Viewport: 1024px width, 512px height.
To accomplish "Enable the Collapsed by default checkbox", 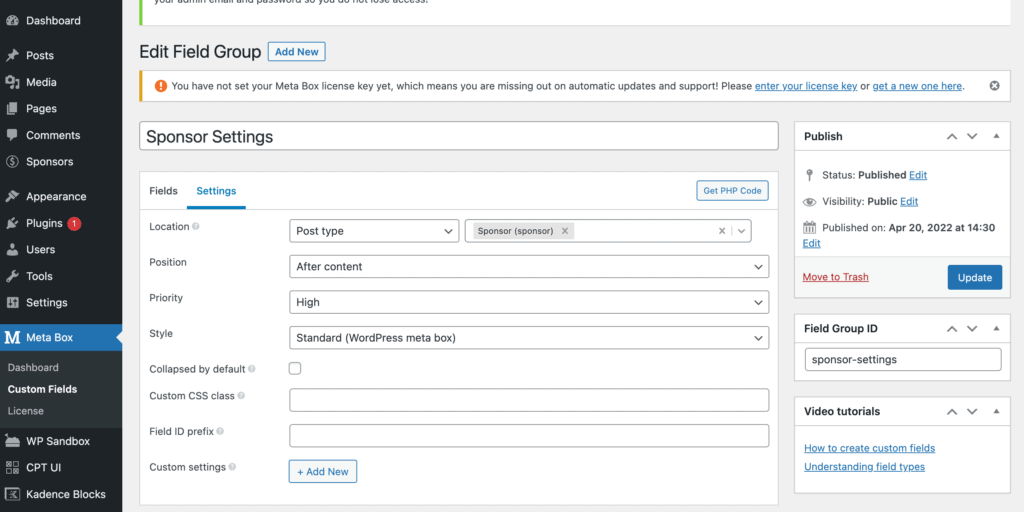I will [x=295, y=369].
